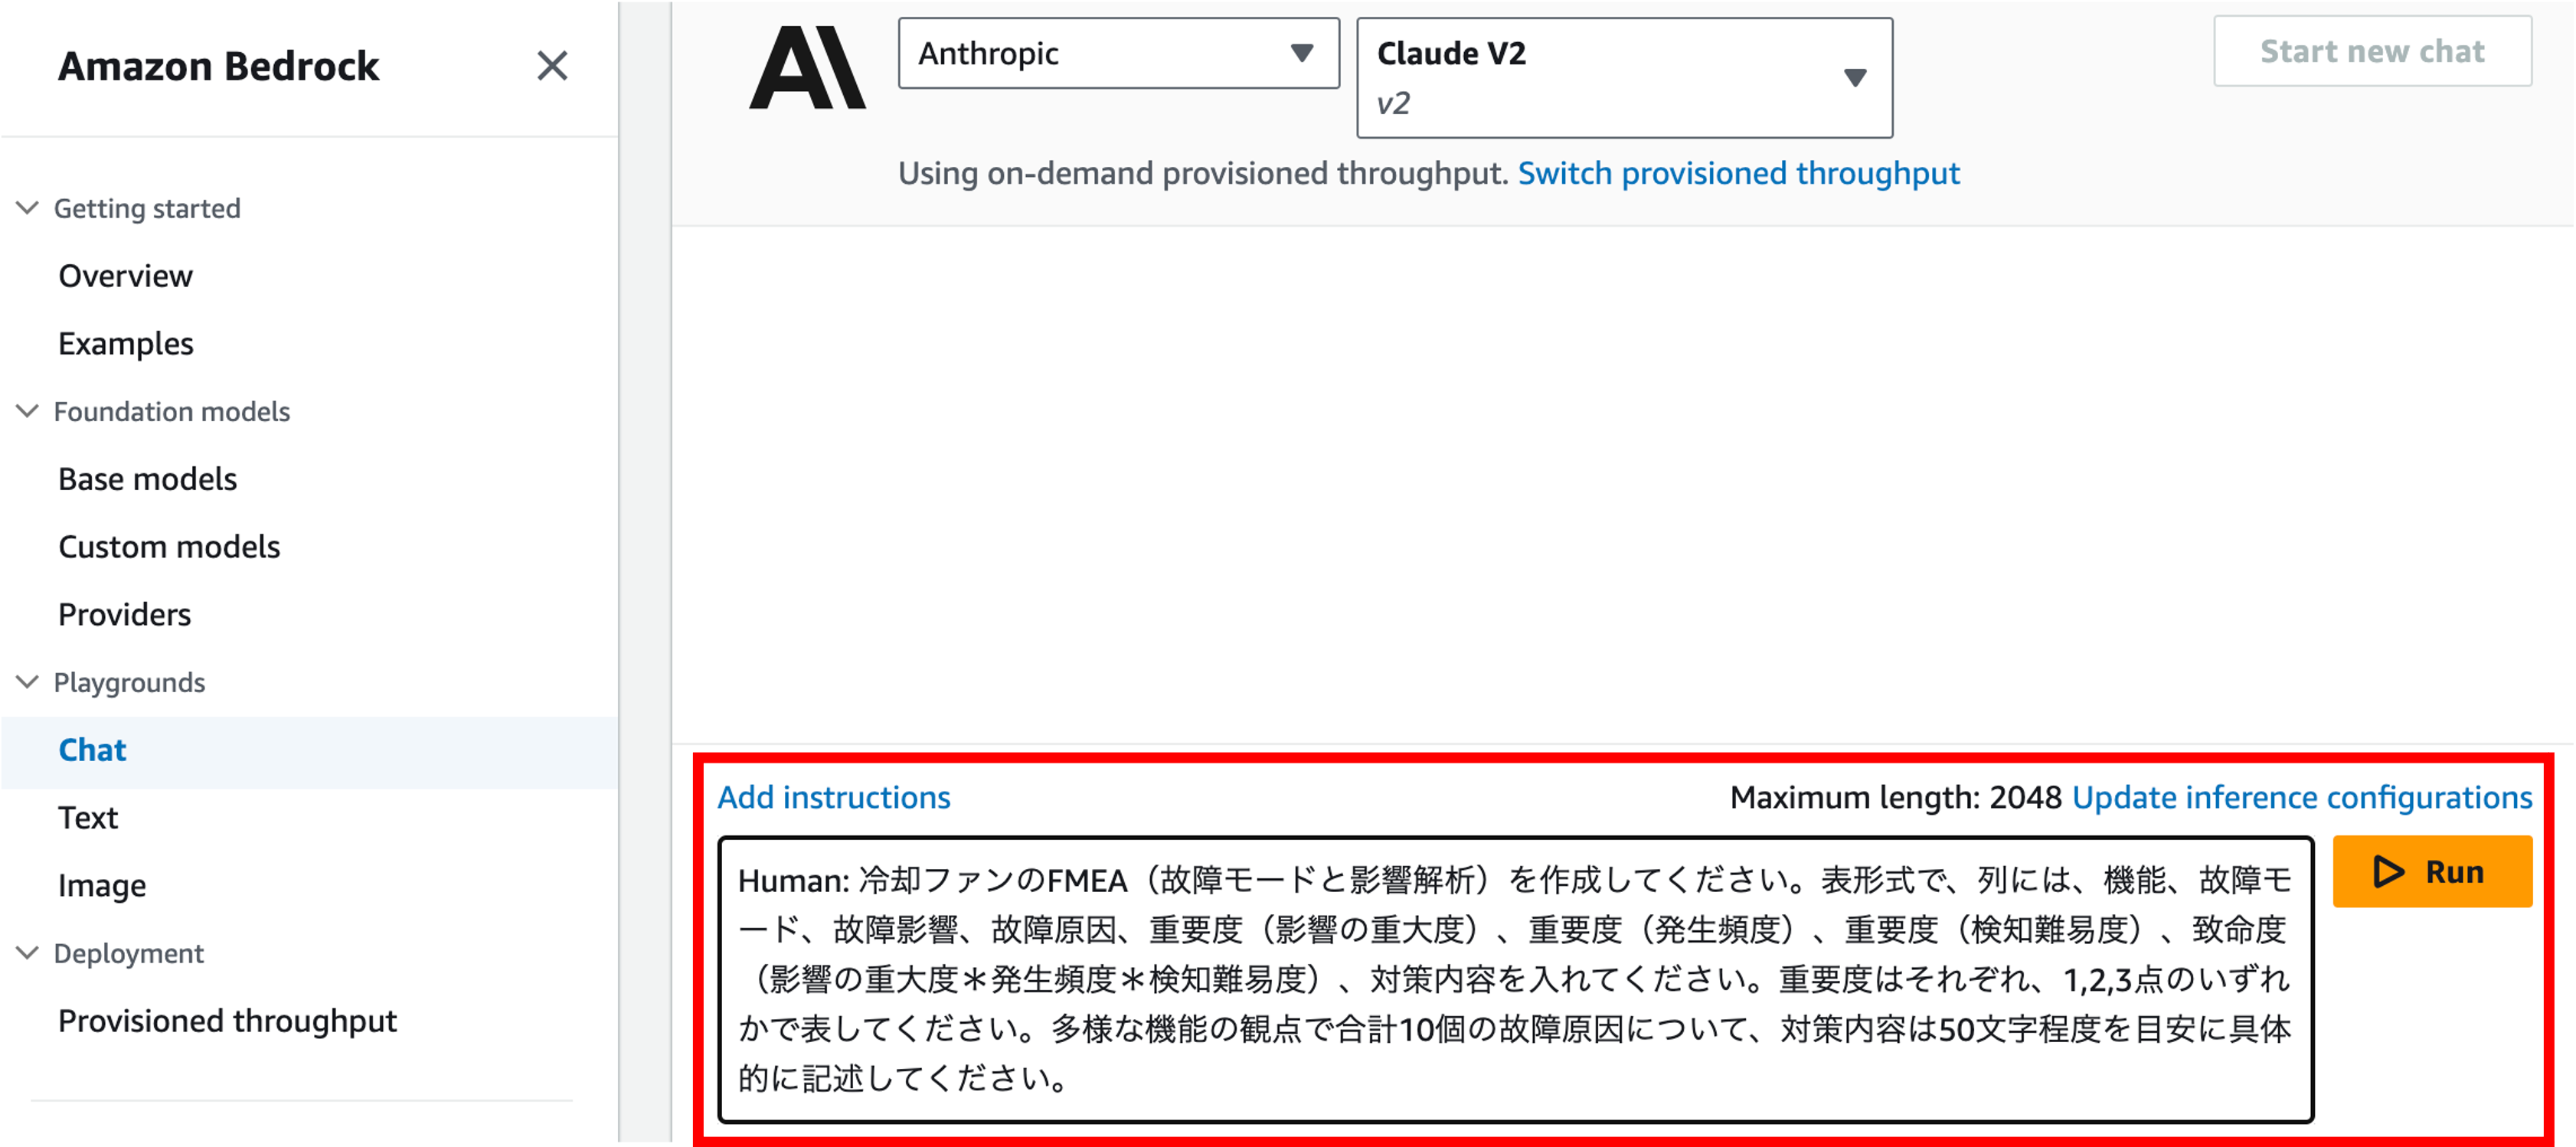Open Switch provisioned throughput link
Screen dimensions: 2576x1147
pyautogui.click(x=1738, y=173)
